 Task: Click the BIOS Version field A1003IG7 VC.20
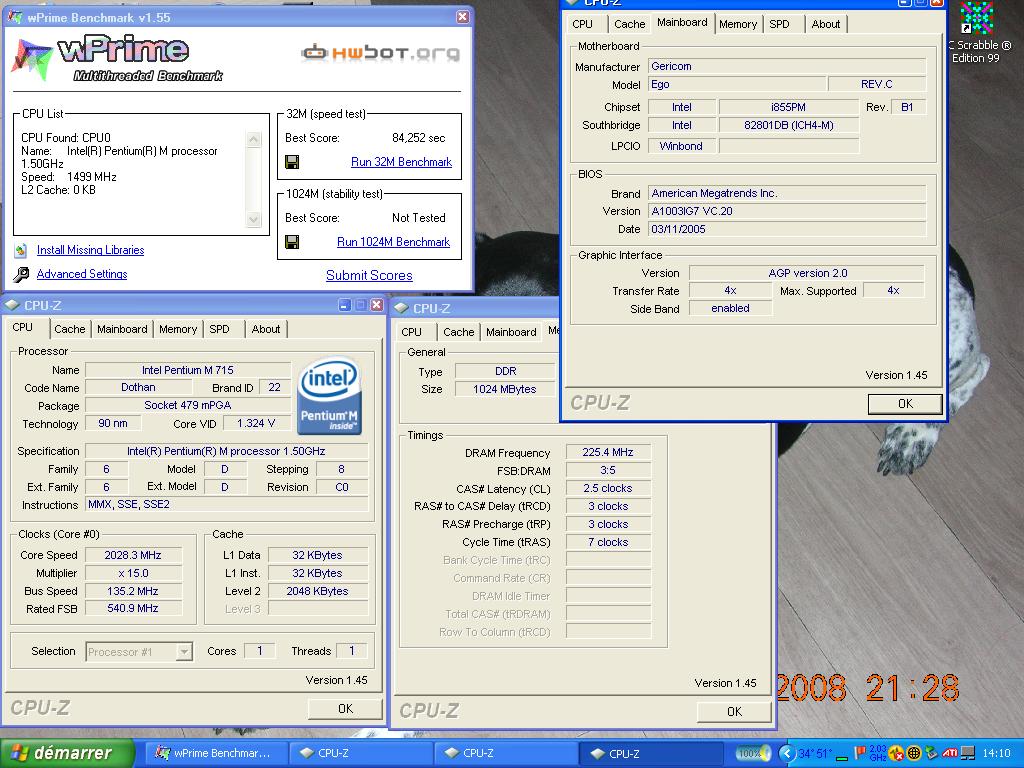pos(787,211)
